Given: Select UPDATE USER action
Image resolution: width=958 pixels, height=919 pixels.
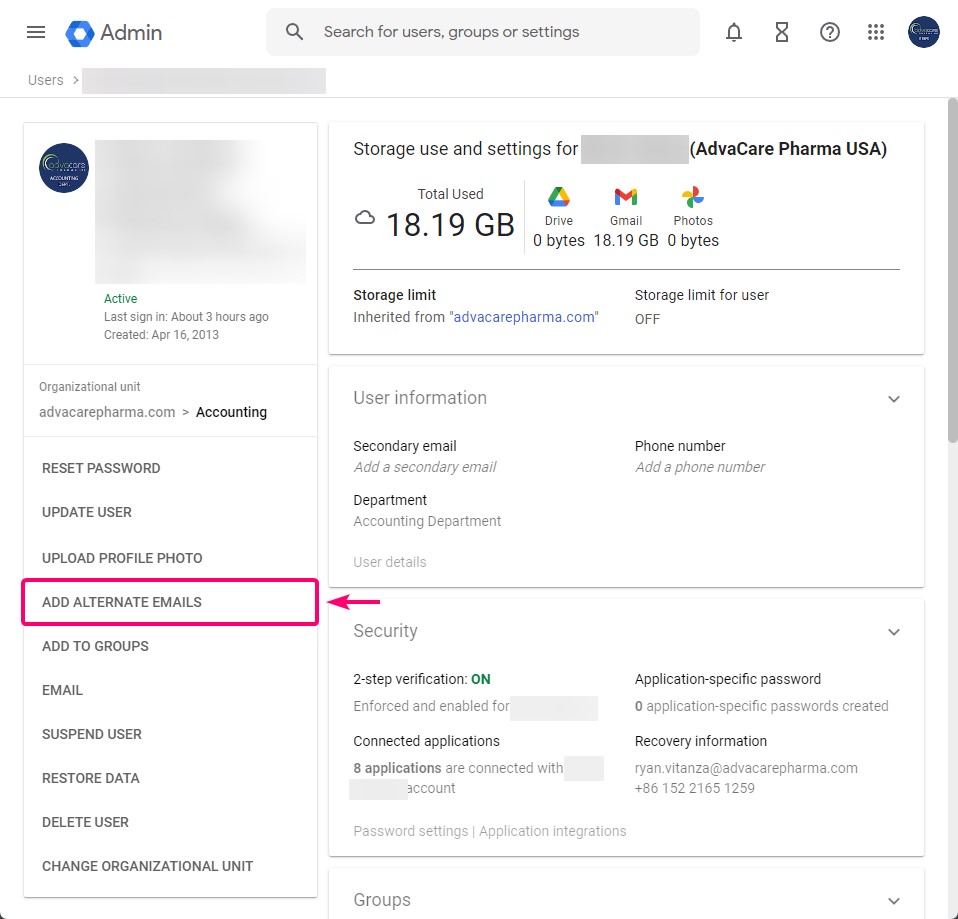Looking at the screenshot, I should click(x=87, y=512).
